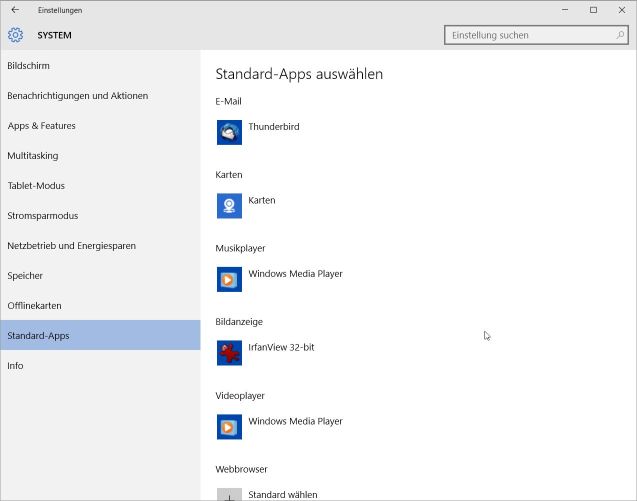Focus the Einstellung suchen search field
This screenshot has width=637, height=501.
coord(536,35)
